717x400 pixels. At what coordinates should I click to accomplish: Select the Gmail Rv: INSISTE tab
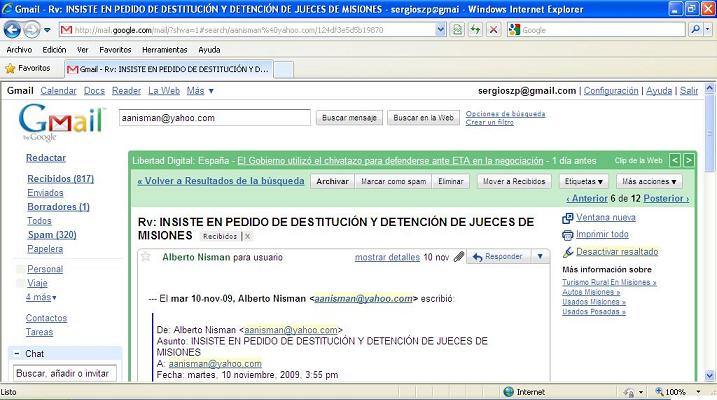click(x=169, y=69)
